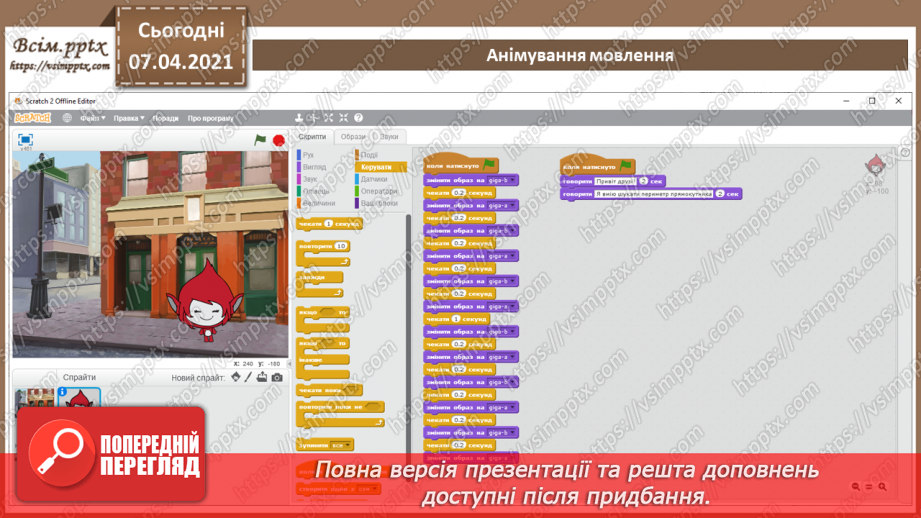Image resolution: width=921 pixels, height=518 pixels.
Task: Select the Звук block category
Action: pos(310,179)
